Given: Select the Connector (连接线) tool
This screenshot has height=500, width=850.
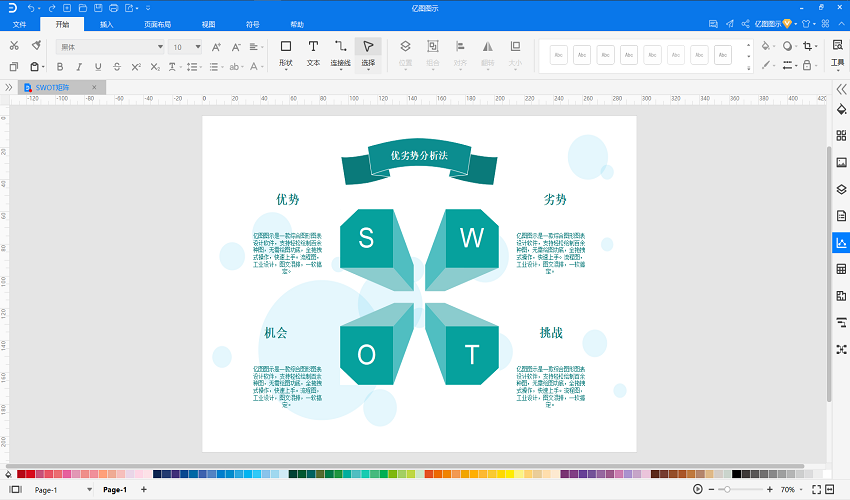Looking at the screenshot, I should pos(340,54).
